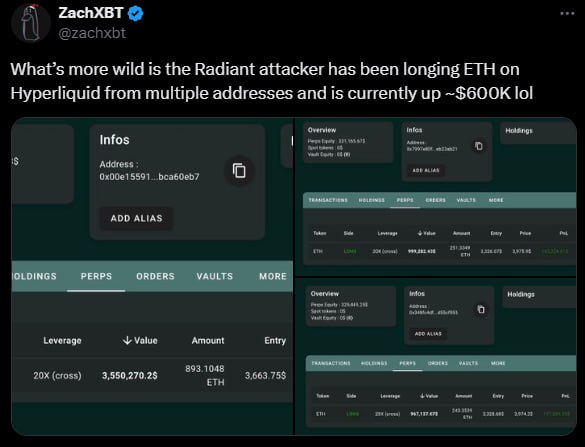
Task: Click copy address icon in bottom-right panel
Action: (481, 309)
